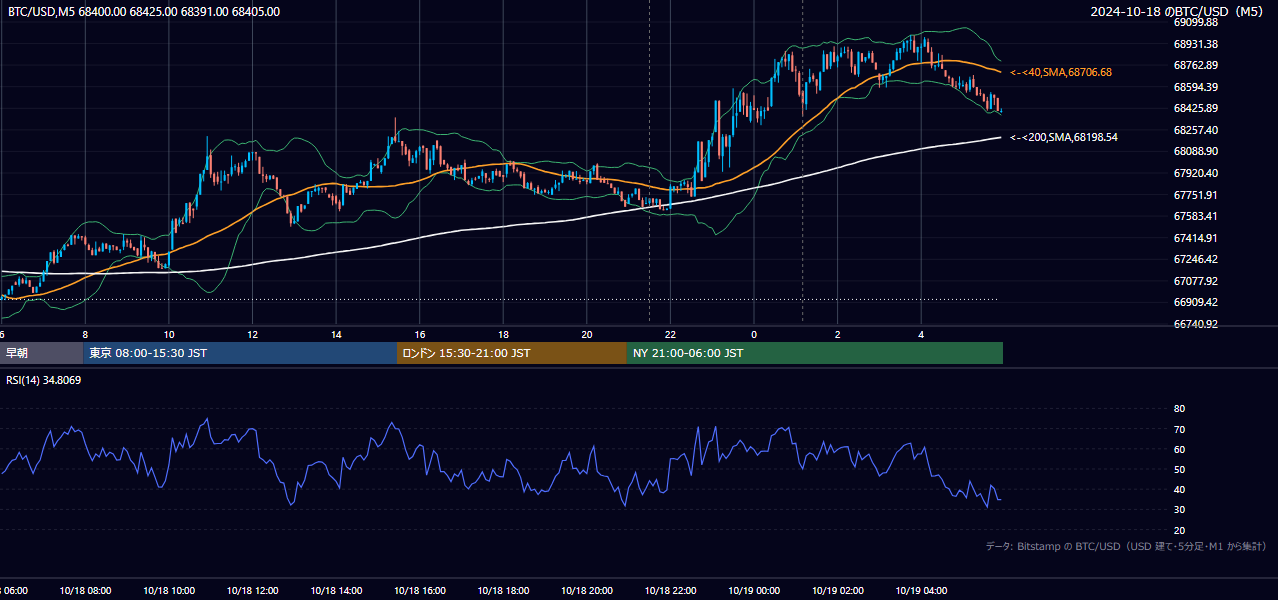
Task: Click hour label 8 under price chart
Action: click(x=85, y=334)
